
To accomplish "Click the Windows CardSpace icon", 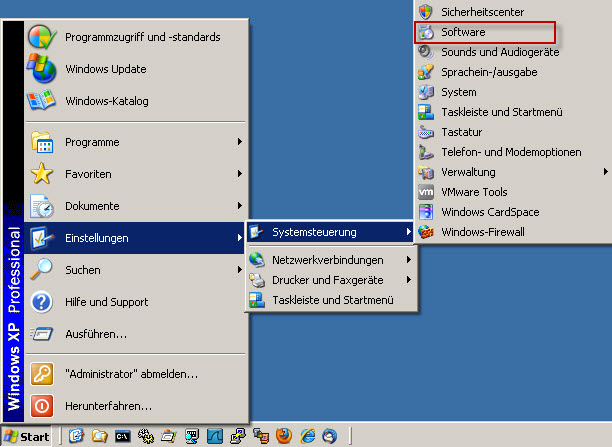I will [x=426, y=212].
